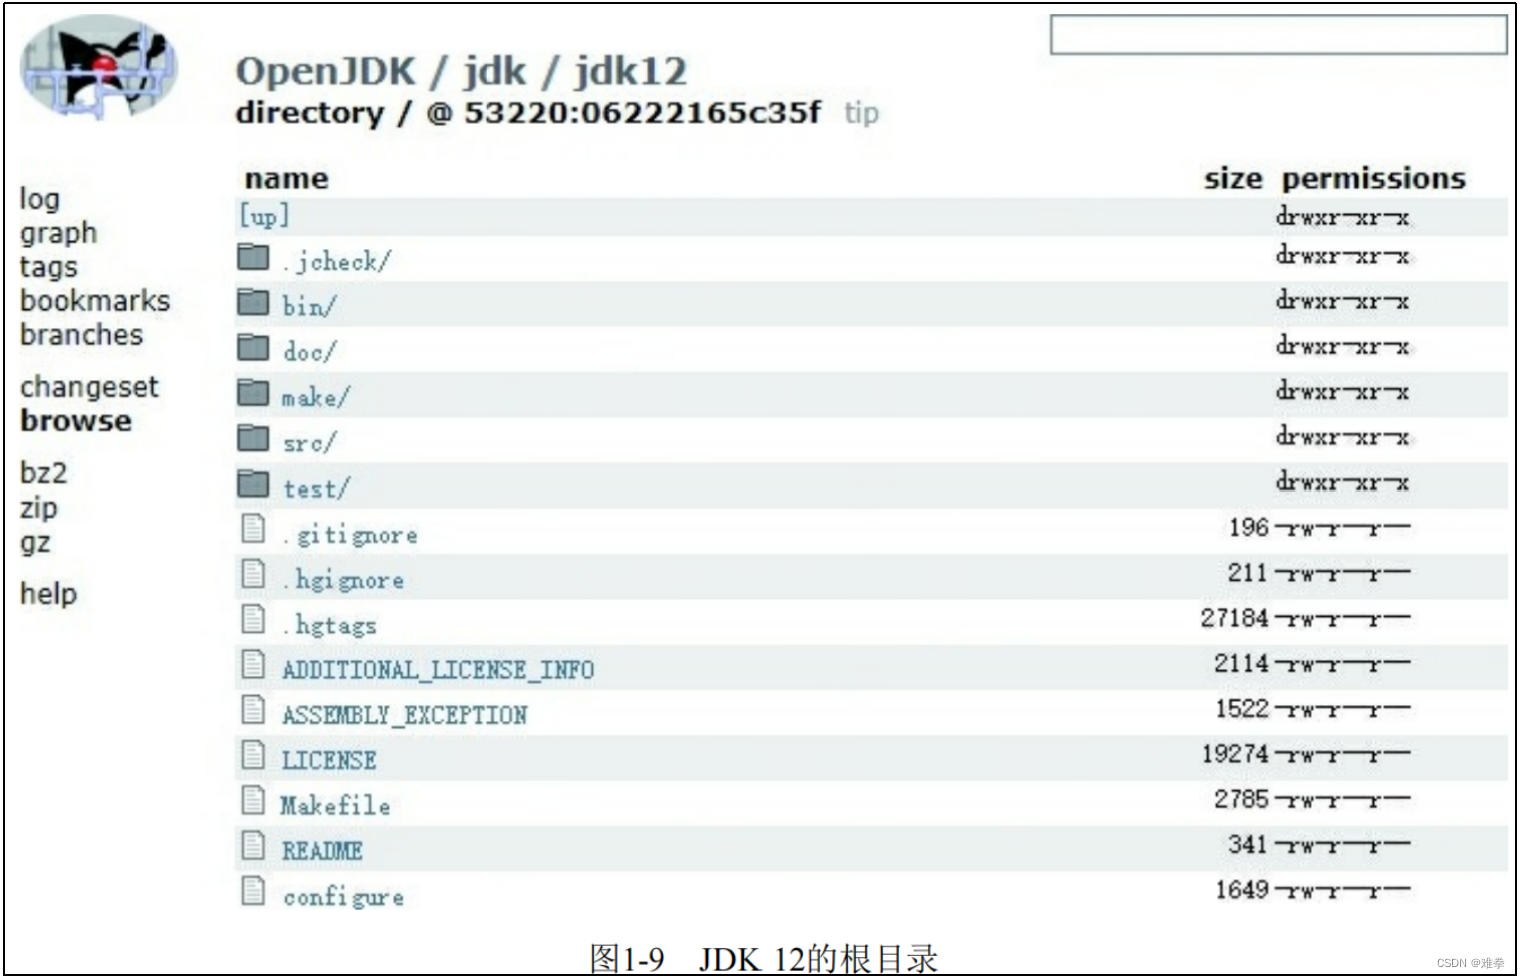Viewport: 1520px width, 978px height.
Task: Open the [up] navigation link
Action: click(x=263, y=215)
